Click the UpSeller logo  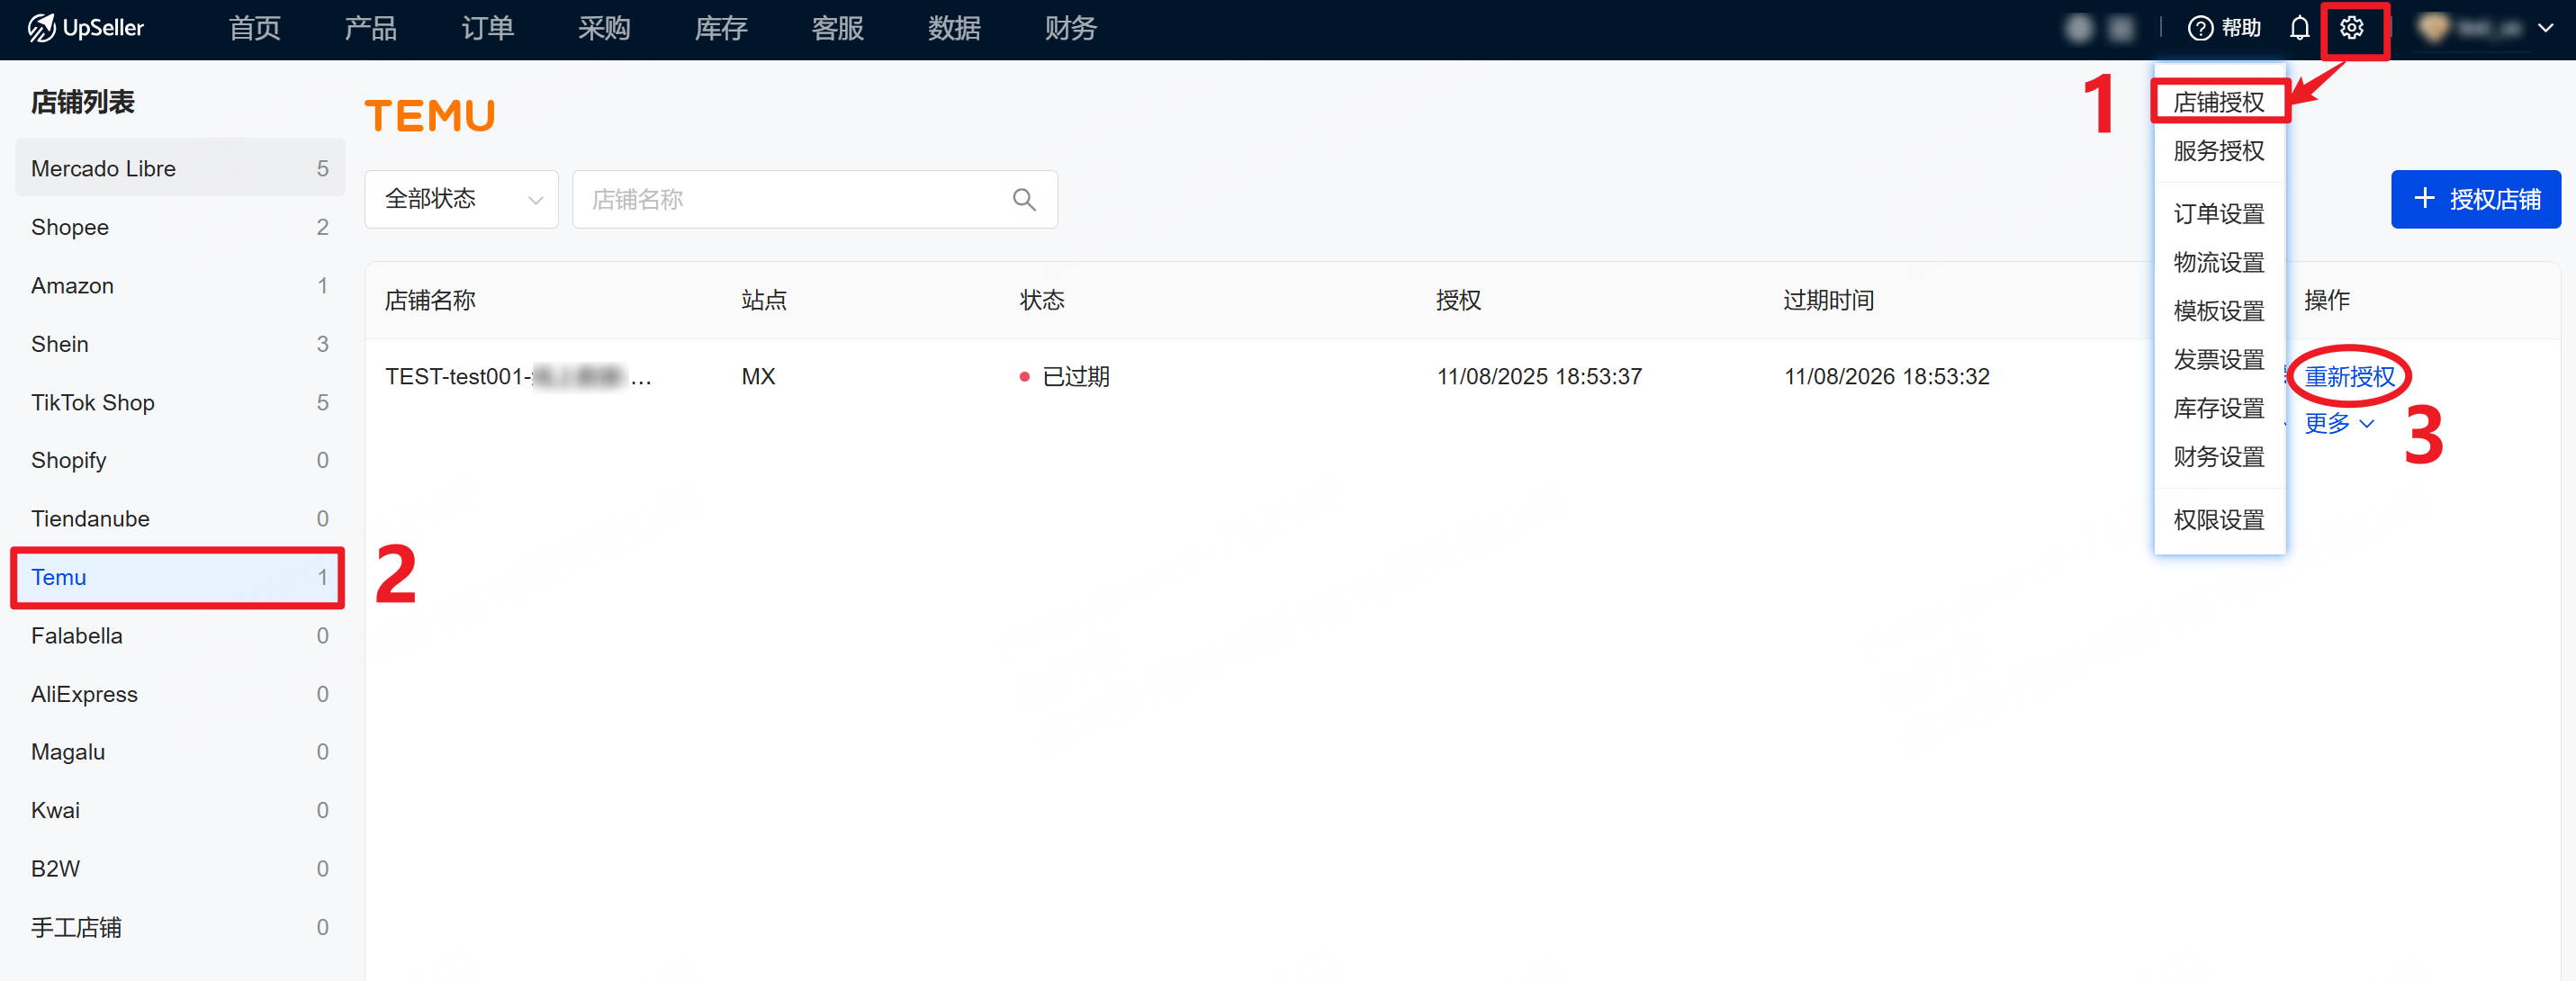(x=86, y=28)
